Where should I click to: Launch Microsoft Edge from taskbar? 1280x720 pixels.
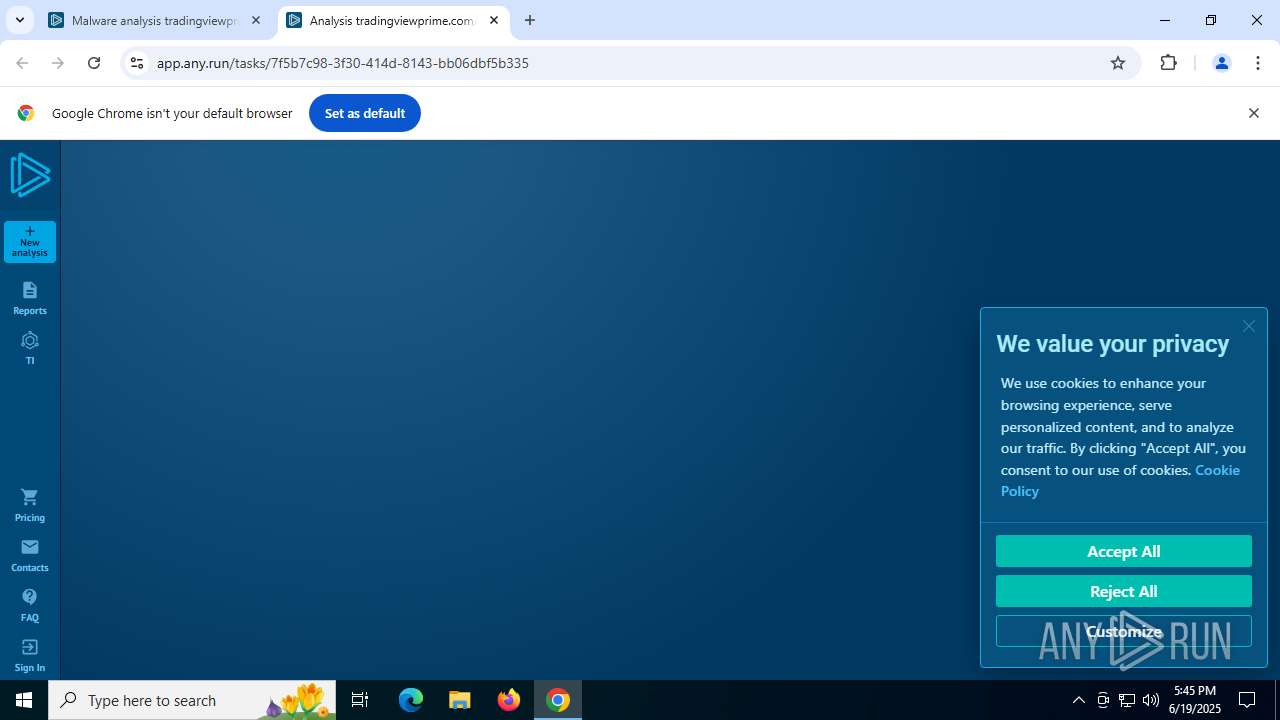[411, 700]
